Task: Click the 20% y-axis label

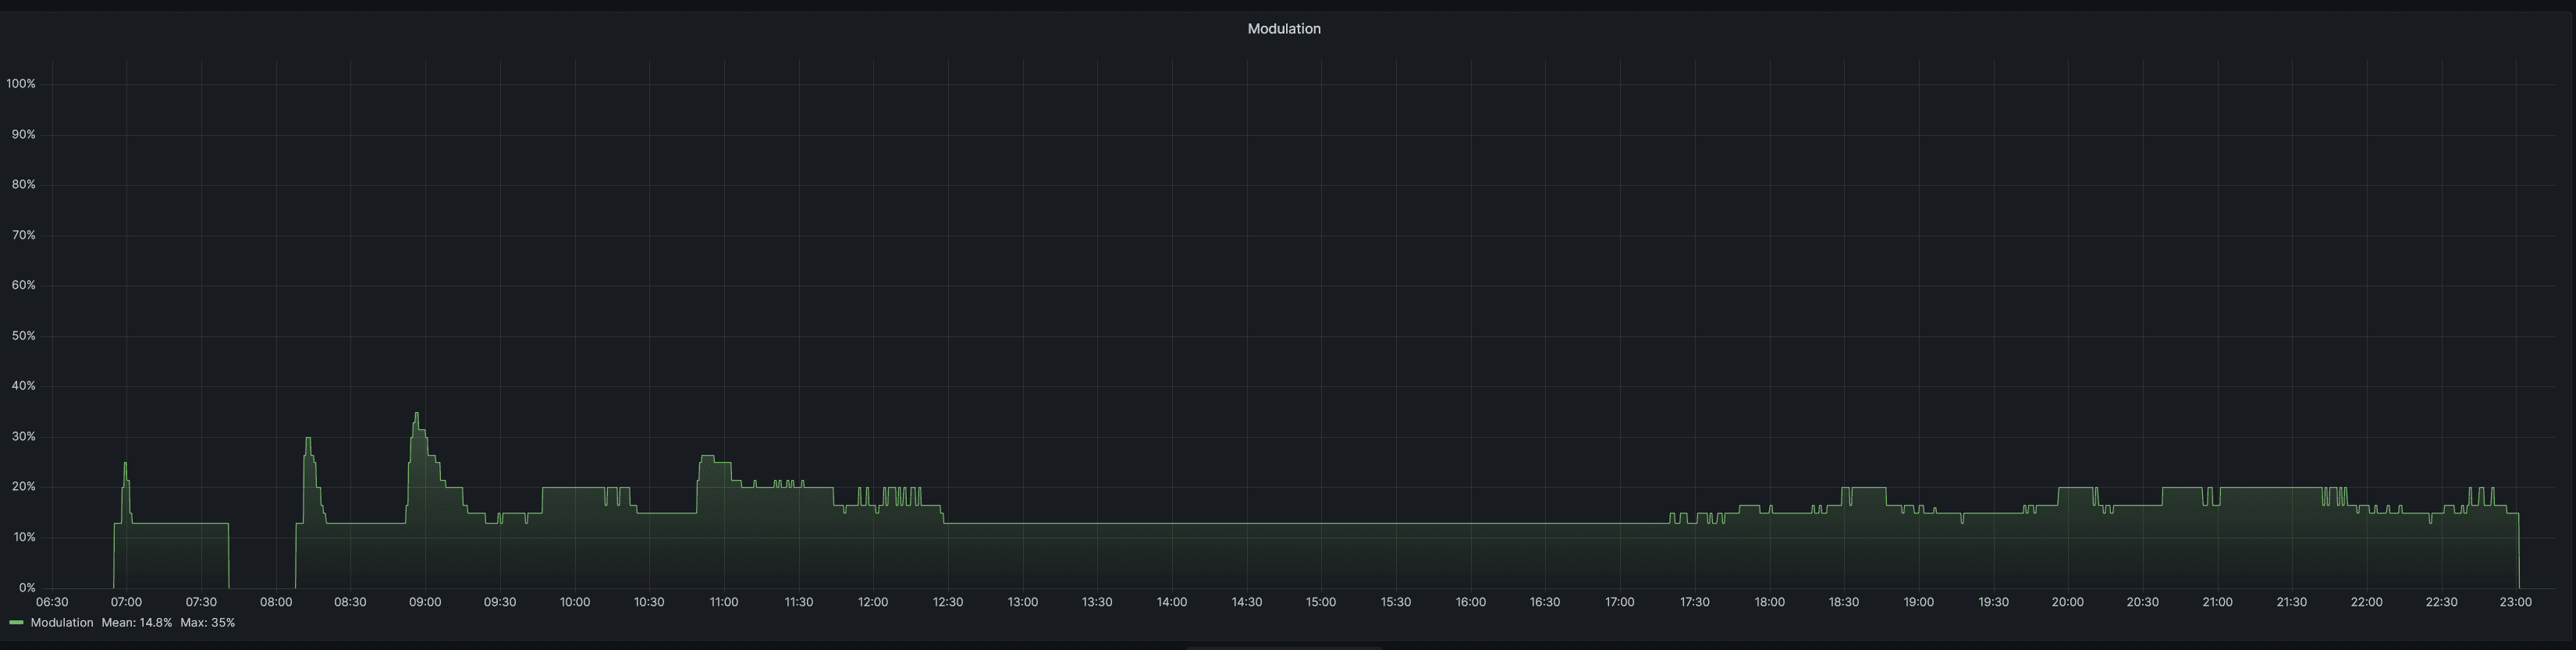Action: (x=24, y=487)
